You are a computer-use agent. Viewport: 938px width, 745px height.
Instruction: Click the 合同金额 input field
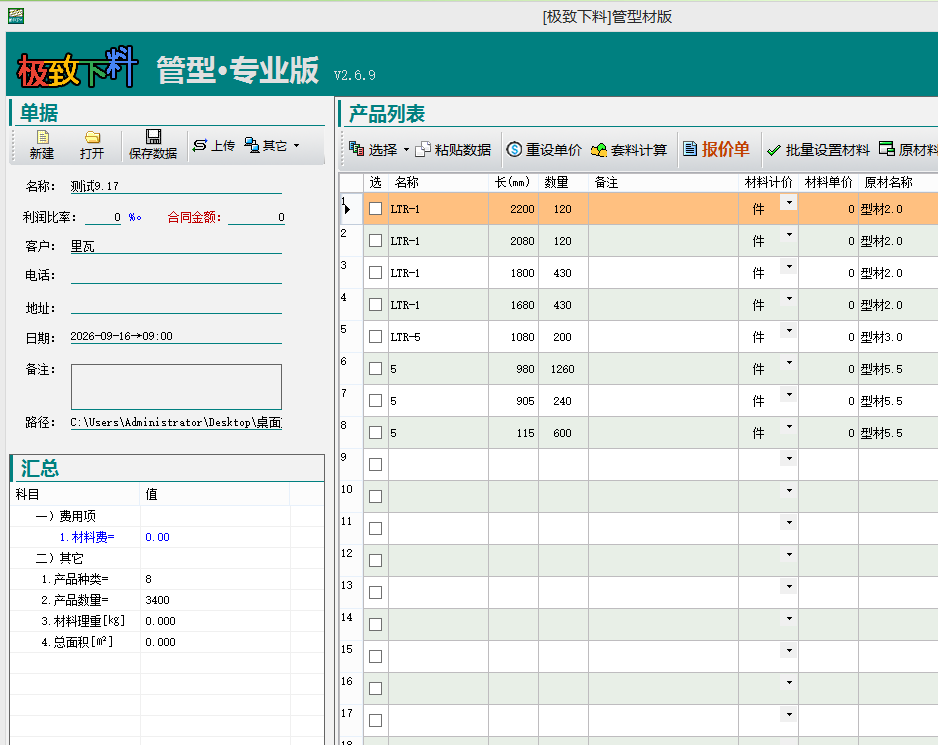coord(257,217)
